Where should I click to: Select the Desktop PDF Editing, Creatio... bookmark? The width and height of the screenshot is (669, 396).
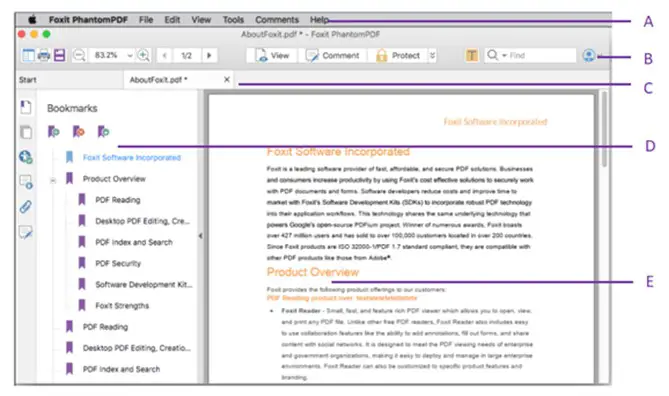[137, 348]
